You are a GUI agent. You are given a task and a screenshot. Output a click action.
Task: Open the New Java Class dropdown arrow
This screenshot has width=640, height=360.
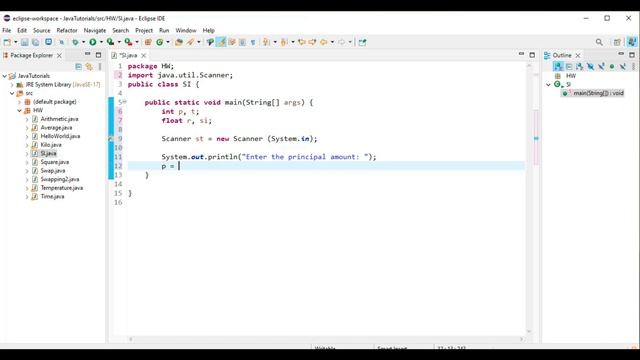click(168, 42)
